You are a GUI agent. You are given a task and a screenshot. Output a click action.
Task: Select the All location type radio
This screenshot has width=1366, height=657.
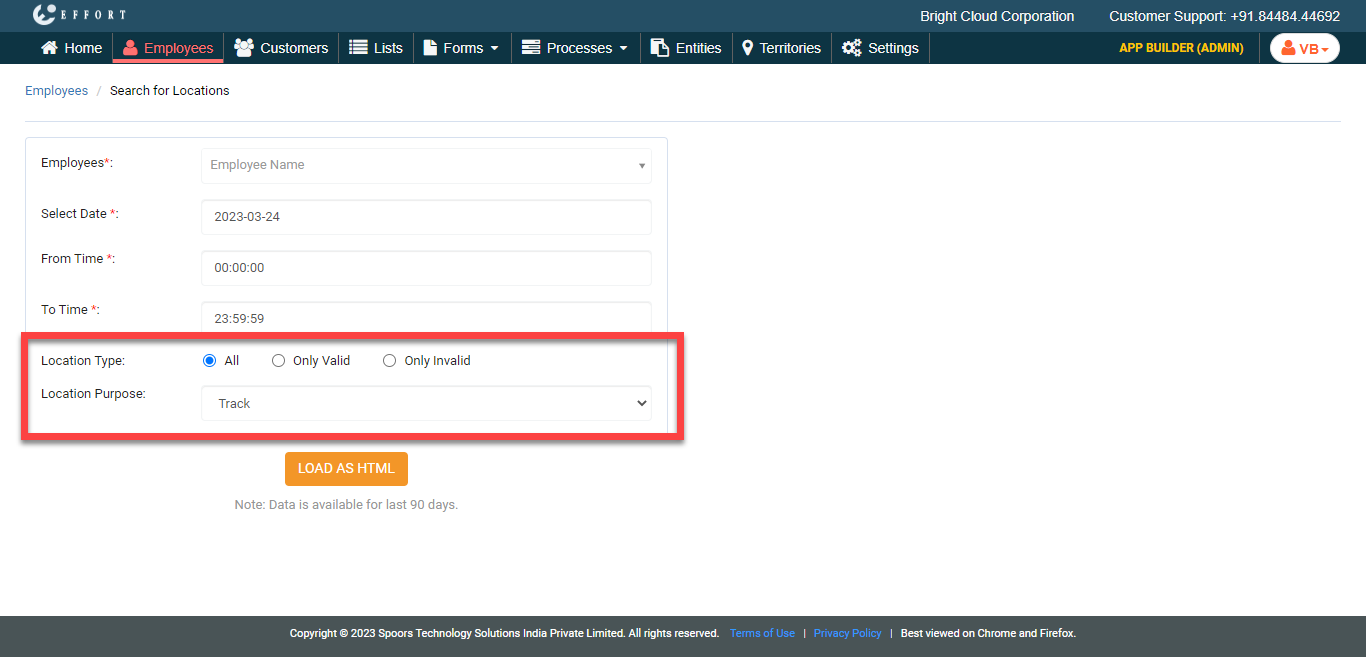(210, 361)
